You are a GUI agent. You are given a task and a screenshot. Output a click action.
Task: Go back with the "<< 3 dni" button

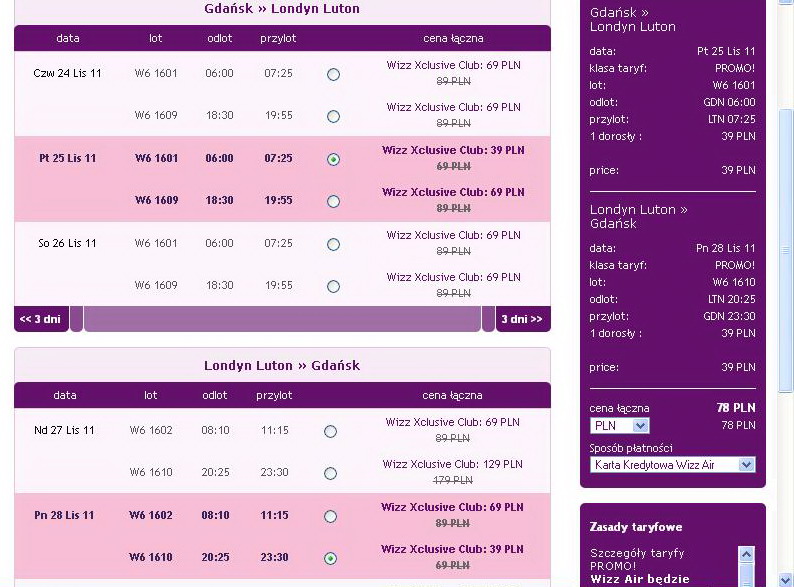(41, 319)
